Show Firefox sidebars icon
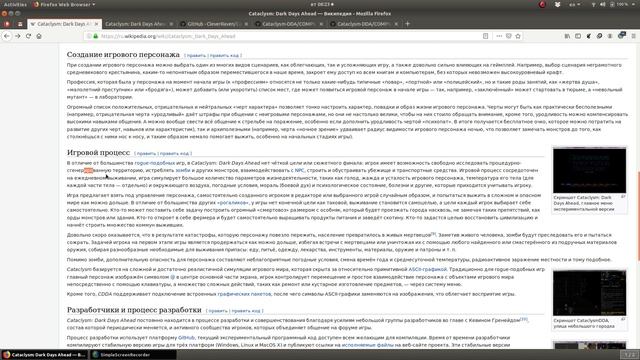Viewport: 640px width, 360px height. tap(578, 36)
